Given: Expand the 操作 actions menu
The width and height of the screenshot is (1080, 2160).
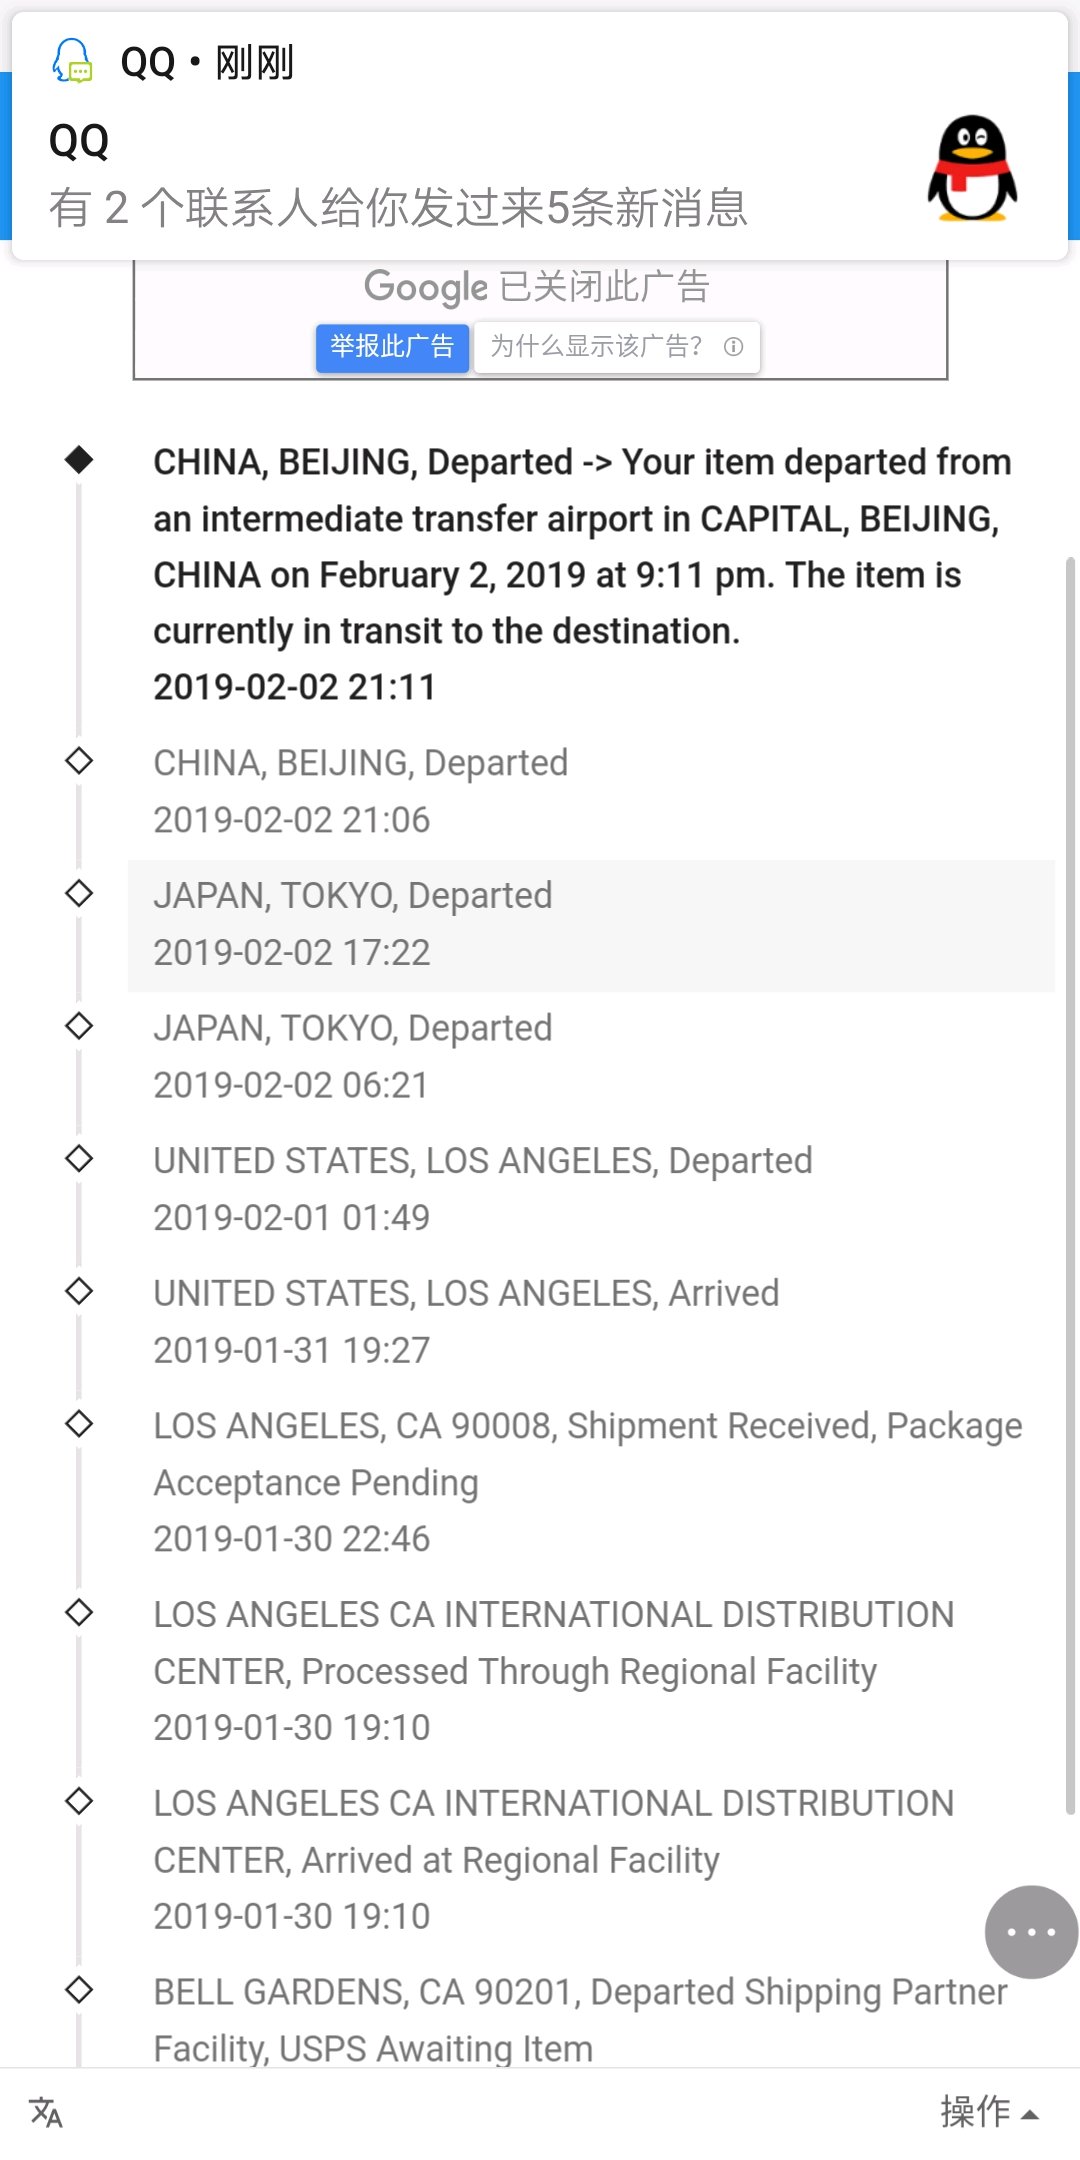Looking at the screenshot, I should pos(989,2112).
